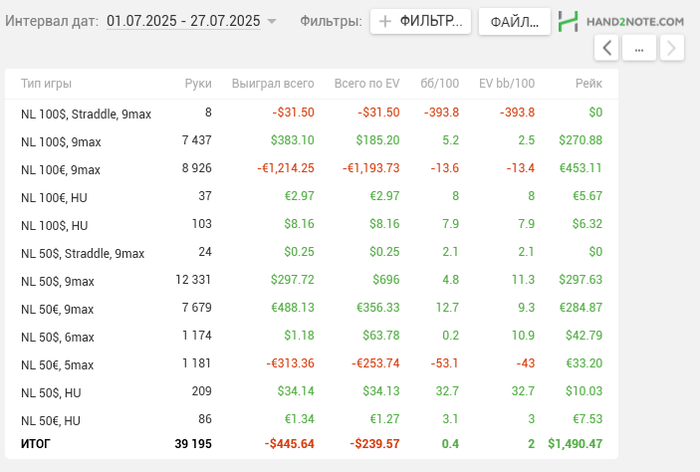Viewport: 700px width, 472px height.
Task: Sort by the бб/100 column header
Action: 440,84
